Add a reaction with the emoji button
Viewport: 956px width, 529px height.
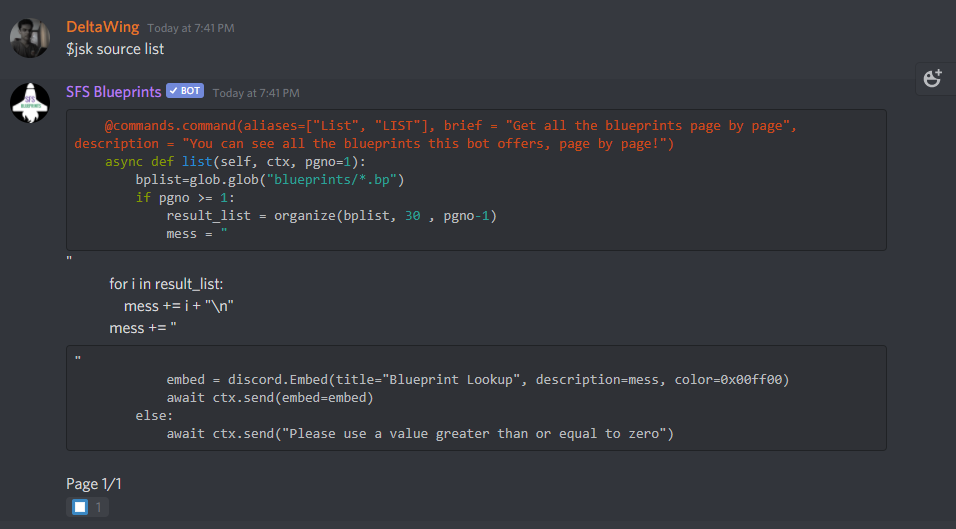pyautogui.click(x=933, y=79)
